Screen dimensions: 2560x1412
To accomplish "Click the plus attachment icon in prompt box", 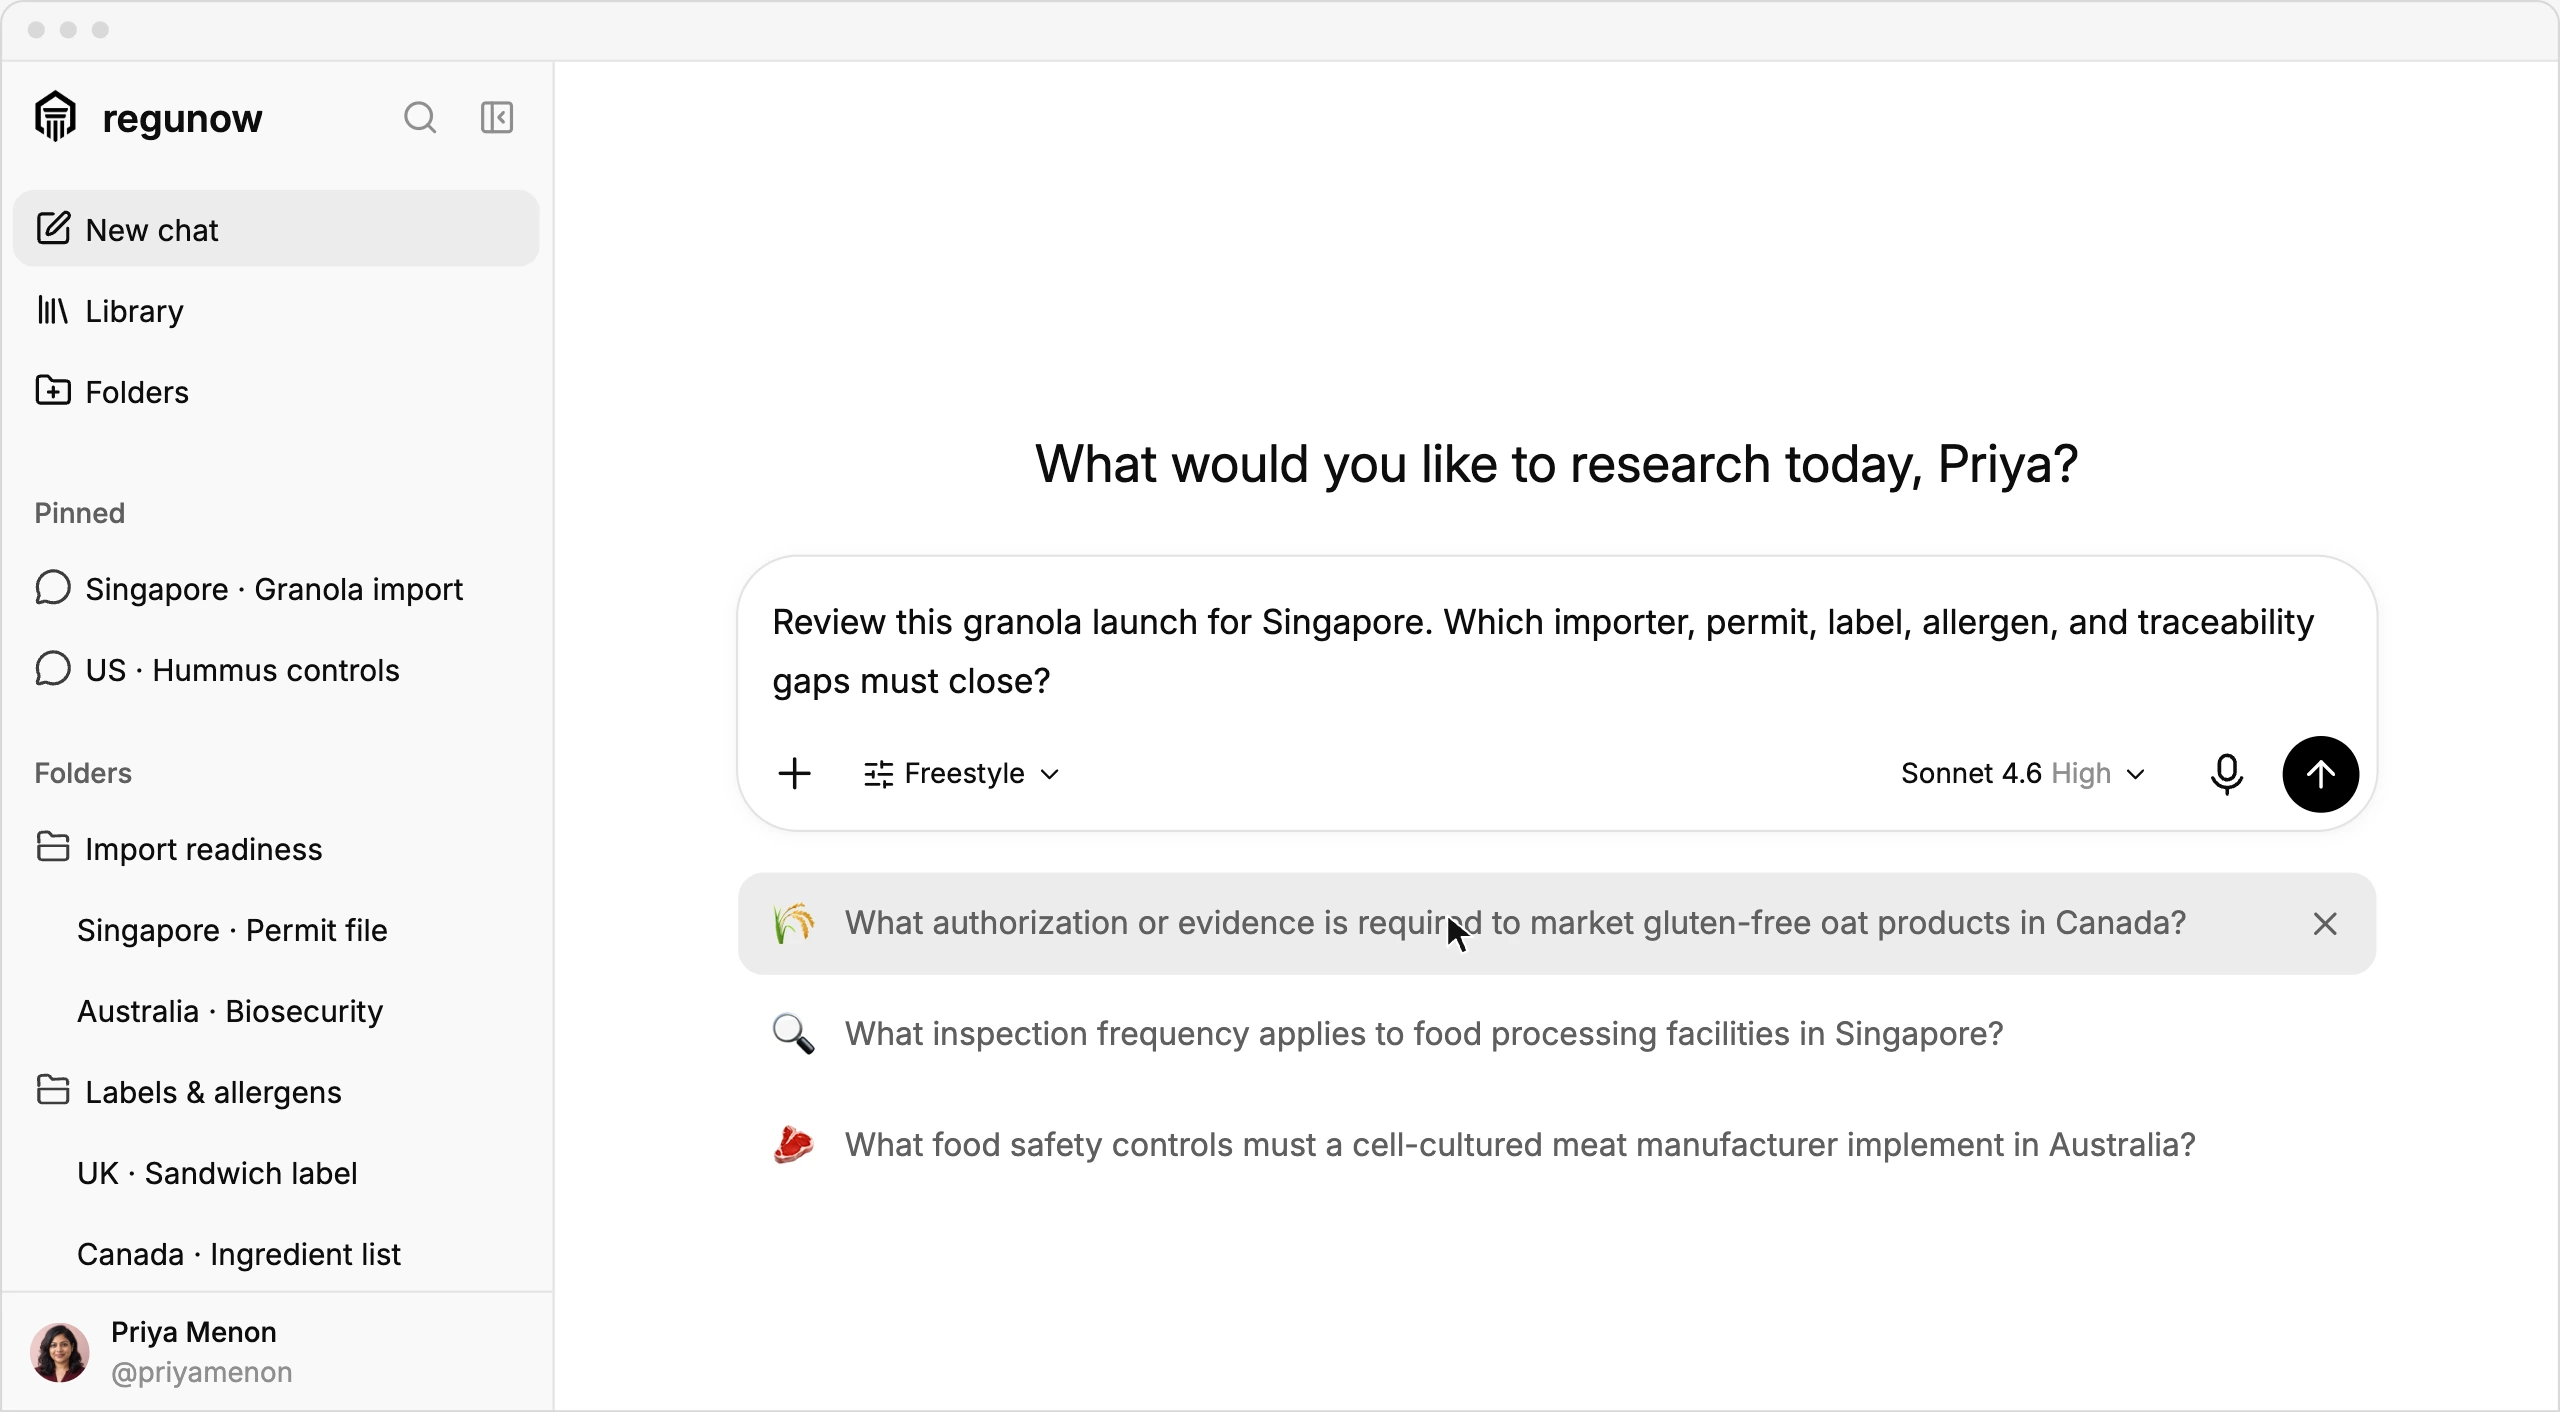I will point(795,773).
